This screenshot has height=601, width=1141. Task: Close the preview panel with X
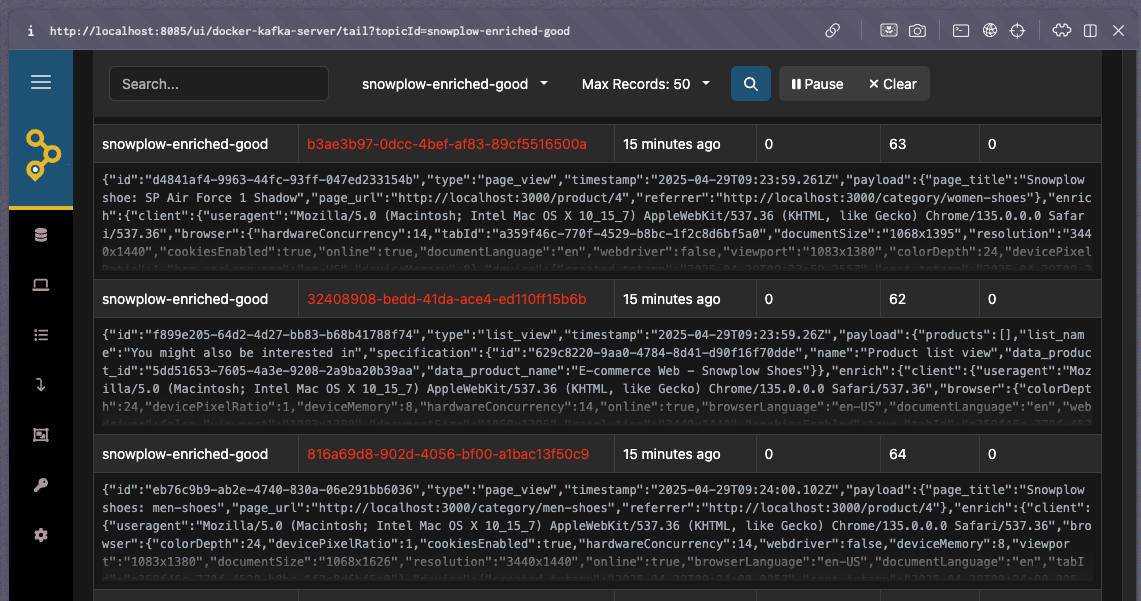[x=1118, y=31]
